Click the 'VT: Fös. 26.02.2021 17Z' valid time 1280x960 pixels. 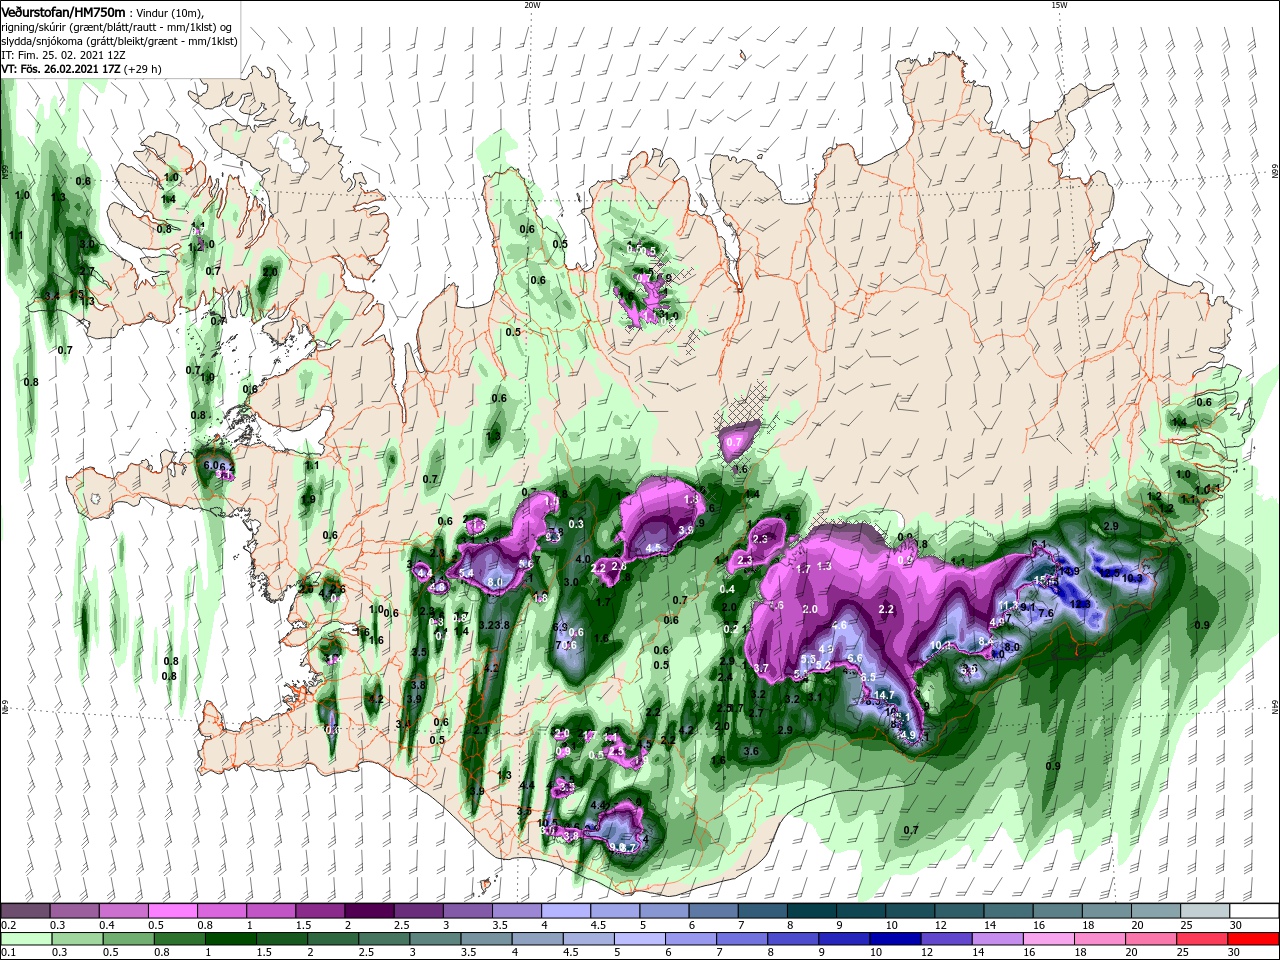tap(59, 69)
